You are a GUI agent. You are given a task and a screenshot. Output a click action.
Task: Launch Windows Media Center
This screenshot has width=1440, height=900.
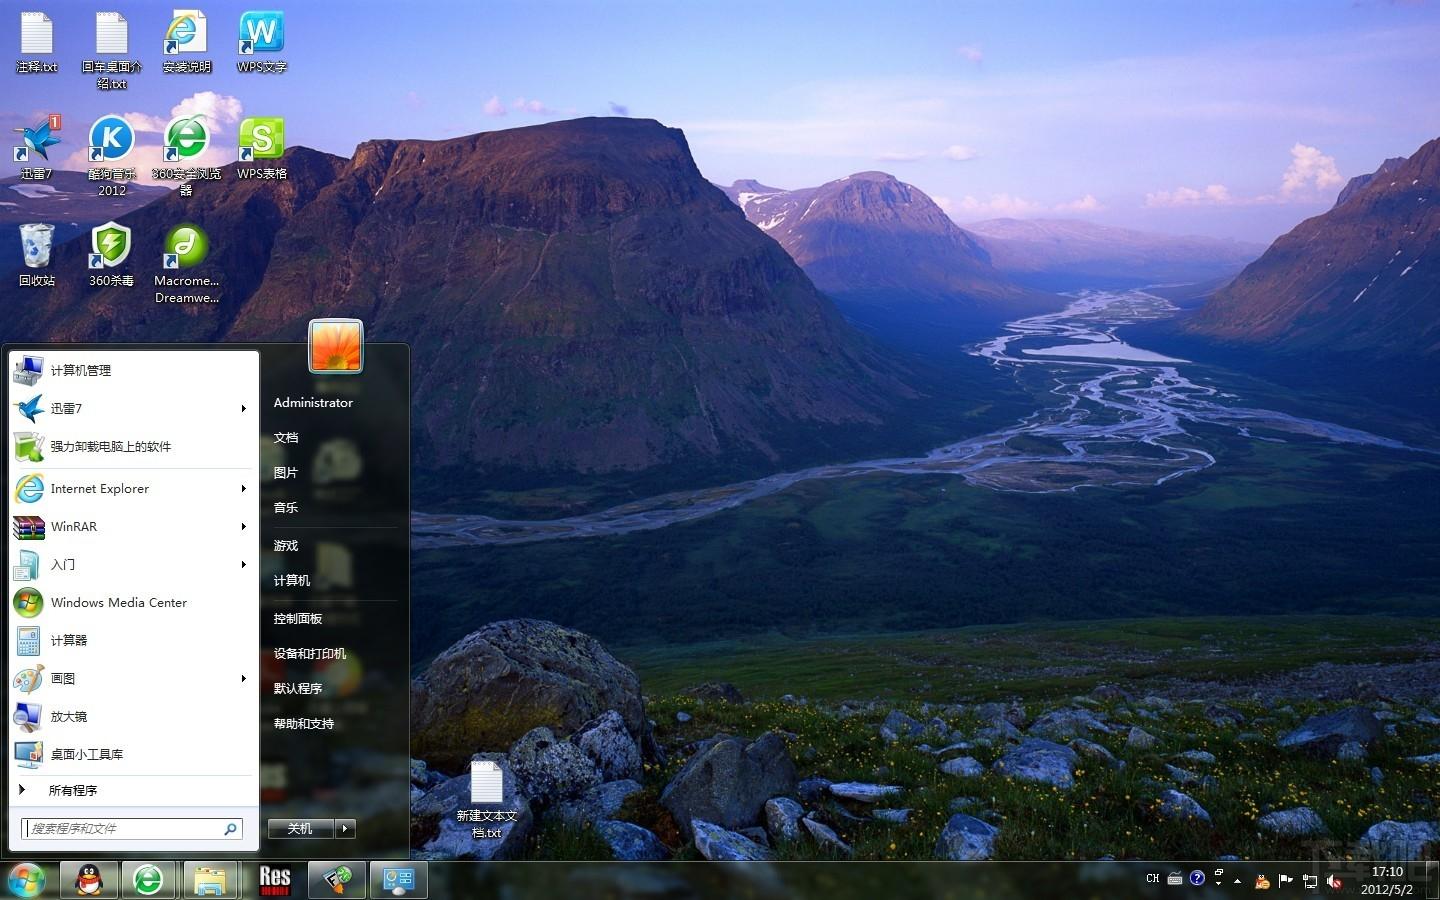tap(133, 602)
